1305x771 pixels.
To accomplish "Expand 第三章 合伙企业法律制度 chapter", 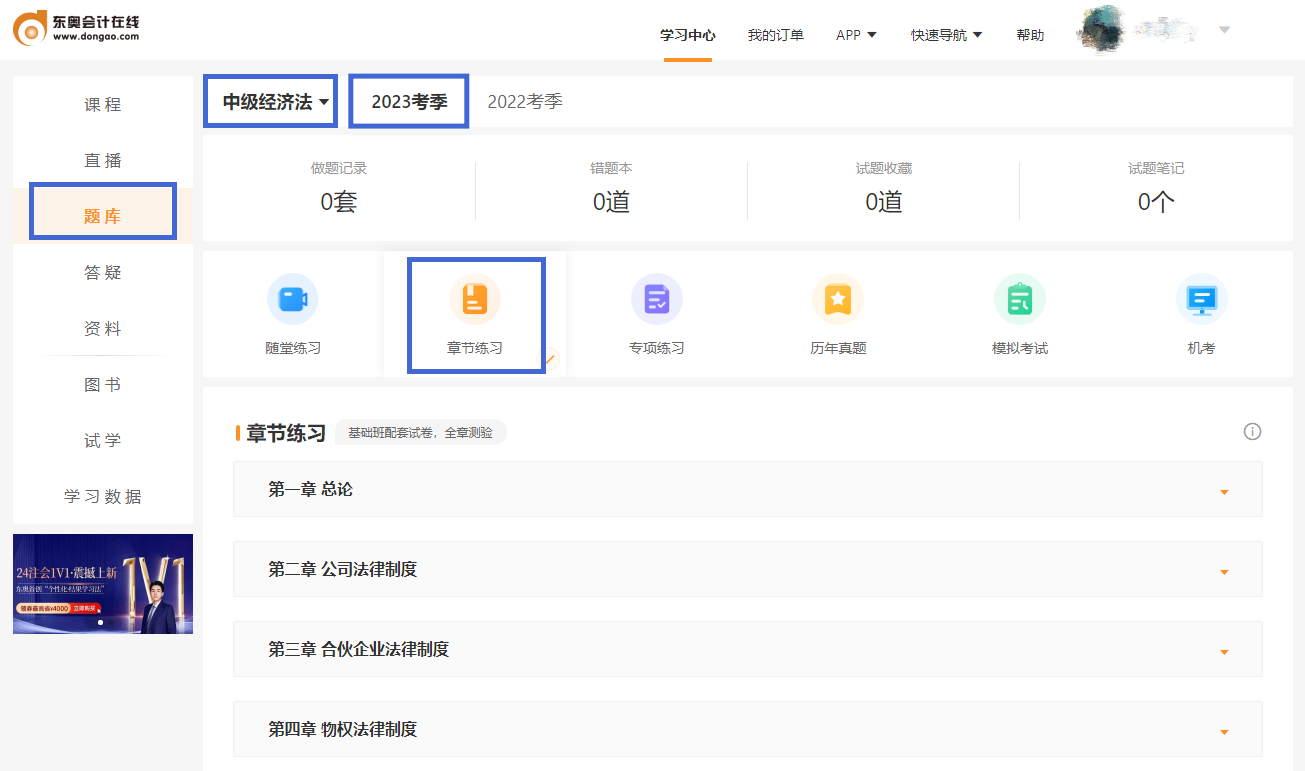I will (x=747, y=650).
